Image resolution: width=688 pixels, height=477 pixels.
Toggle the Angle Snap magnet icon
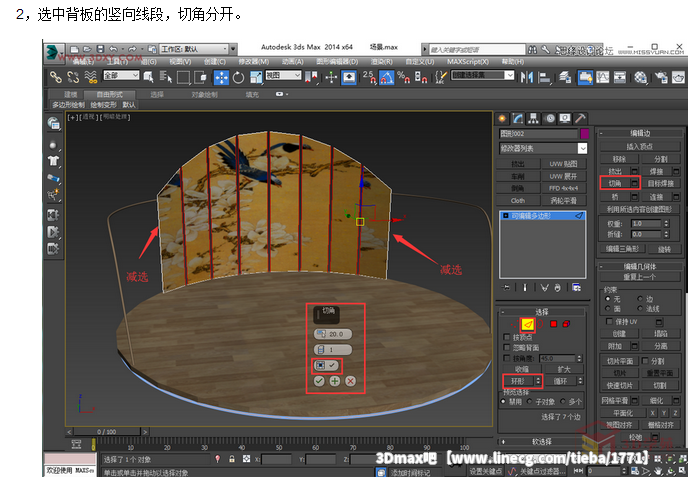[386, 78]
